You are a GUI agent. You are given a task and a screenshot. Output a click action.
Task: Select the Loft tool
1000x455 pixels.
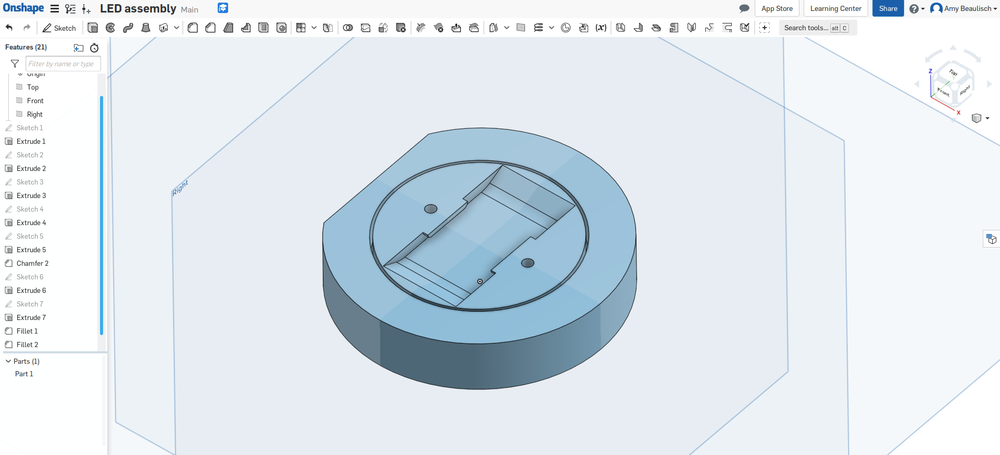pyautogui.click(x=145, y=27)
